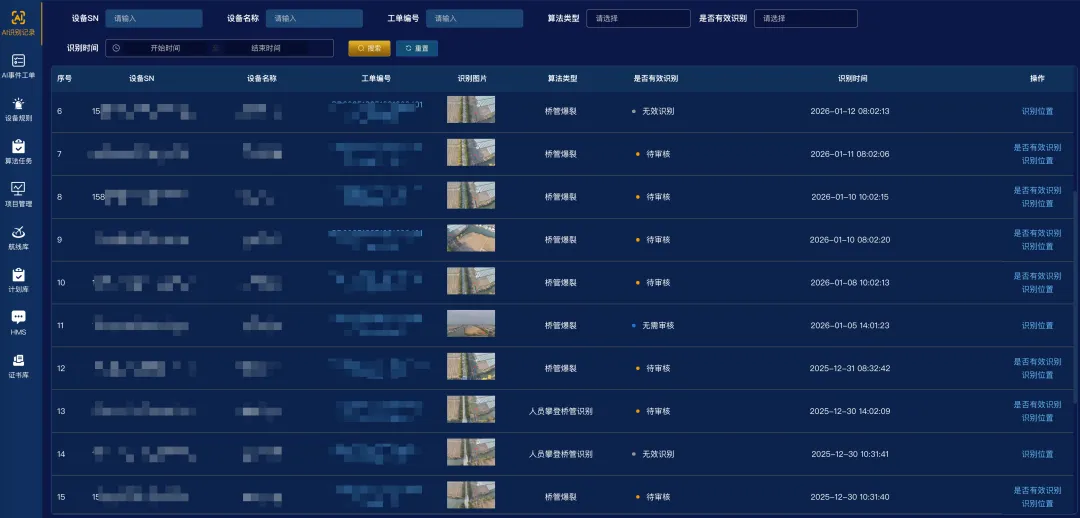Open the thumbnail image in row 10
Viewport: 1080px width, 518px height.
click(x=470, y=280)
